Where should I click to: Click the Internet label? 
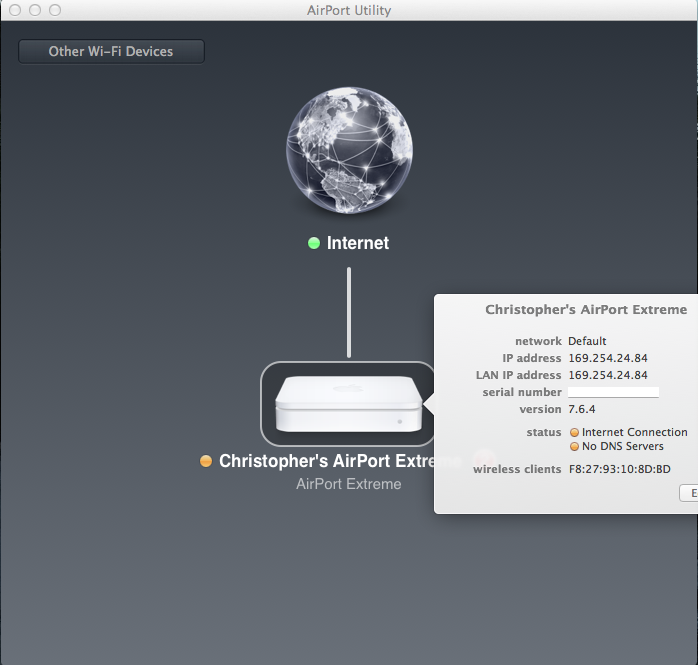[x=357, y=243]
